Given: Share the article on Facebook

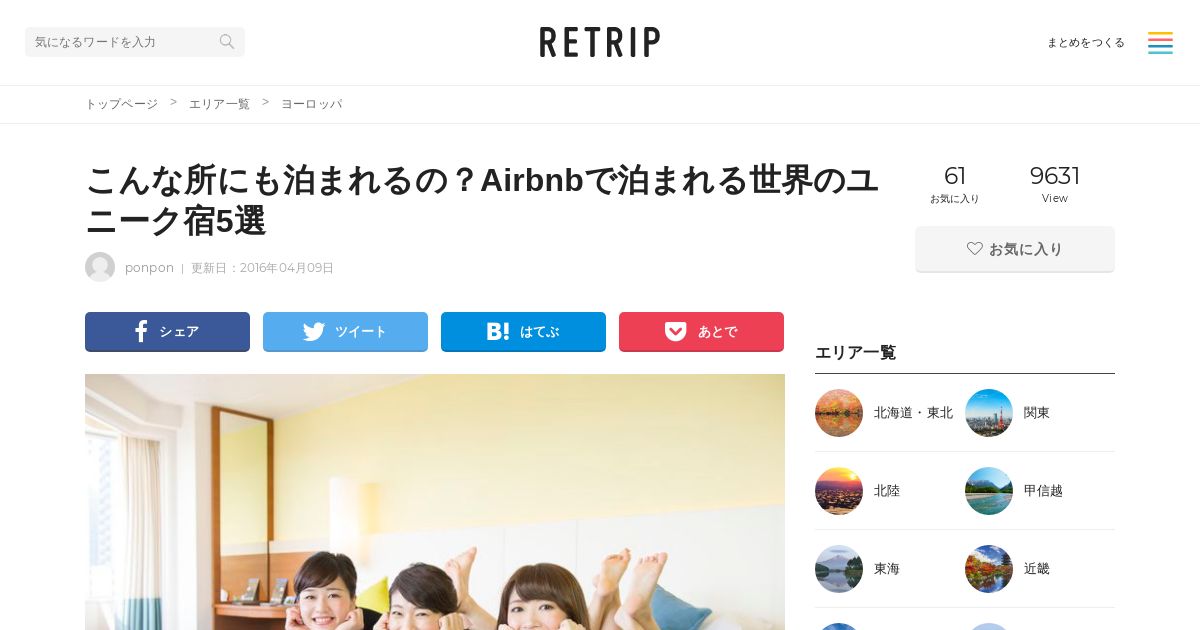Looking at the screenshot, I should 167,332.
